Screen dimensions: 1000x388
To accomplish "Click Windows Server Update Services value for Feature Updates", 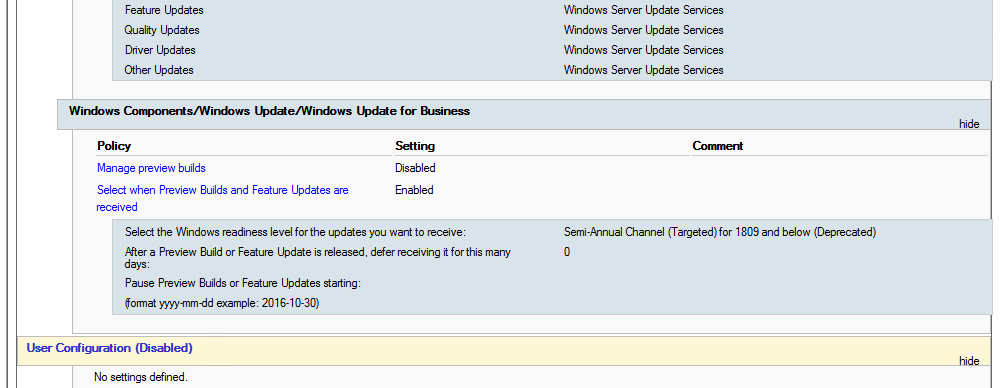I will pos(643,10).
